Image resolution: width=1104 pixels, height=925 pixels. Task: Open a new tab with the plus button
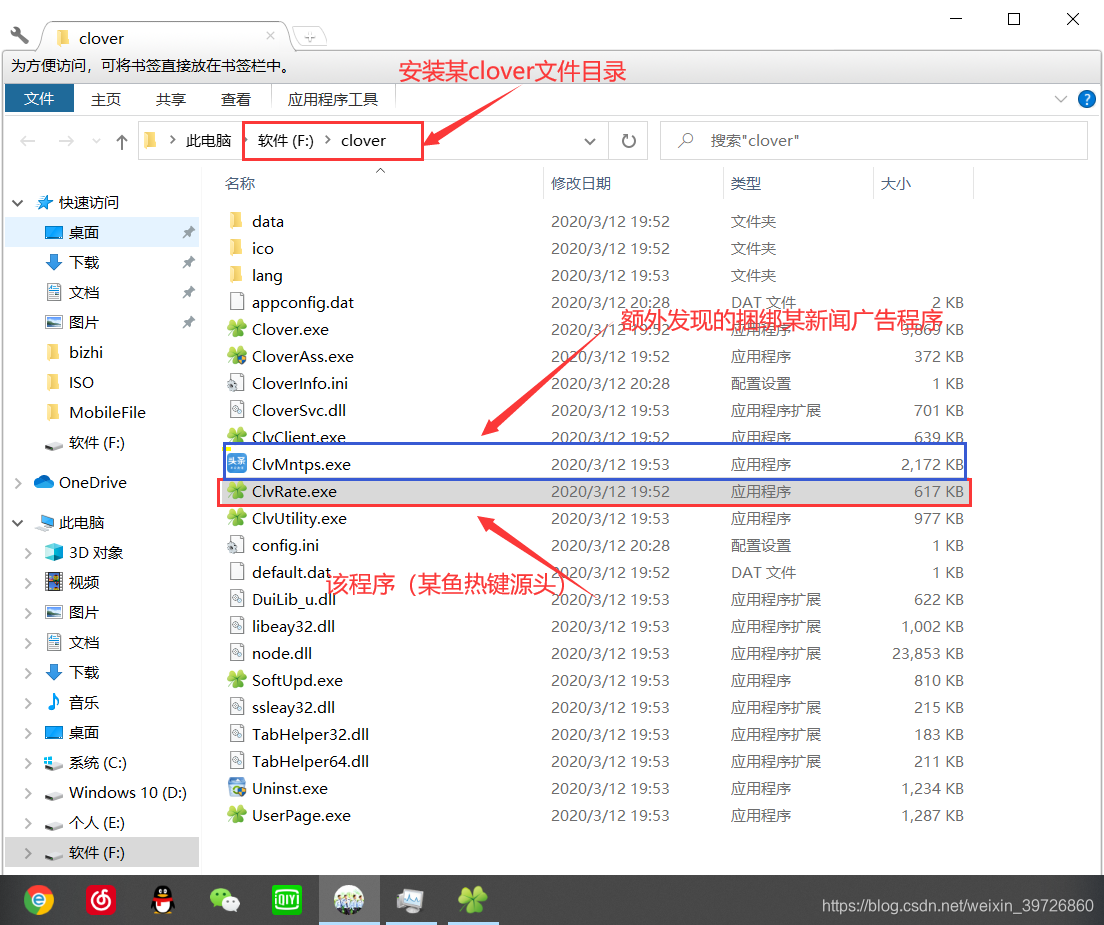pyautogui.click(x=310, y=36)
